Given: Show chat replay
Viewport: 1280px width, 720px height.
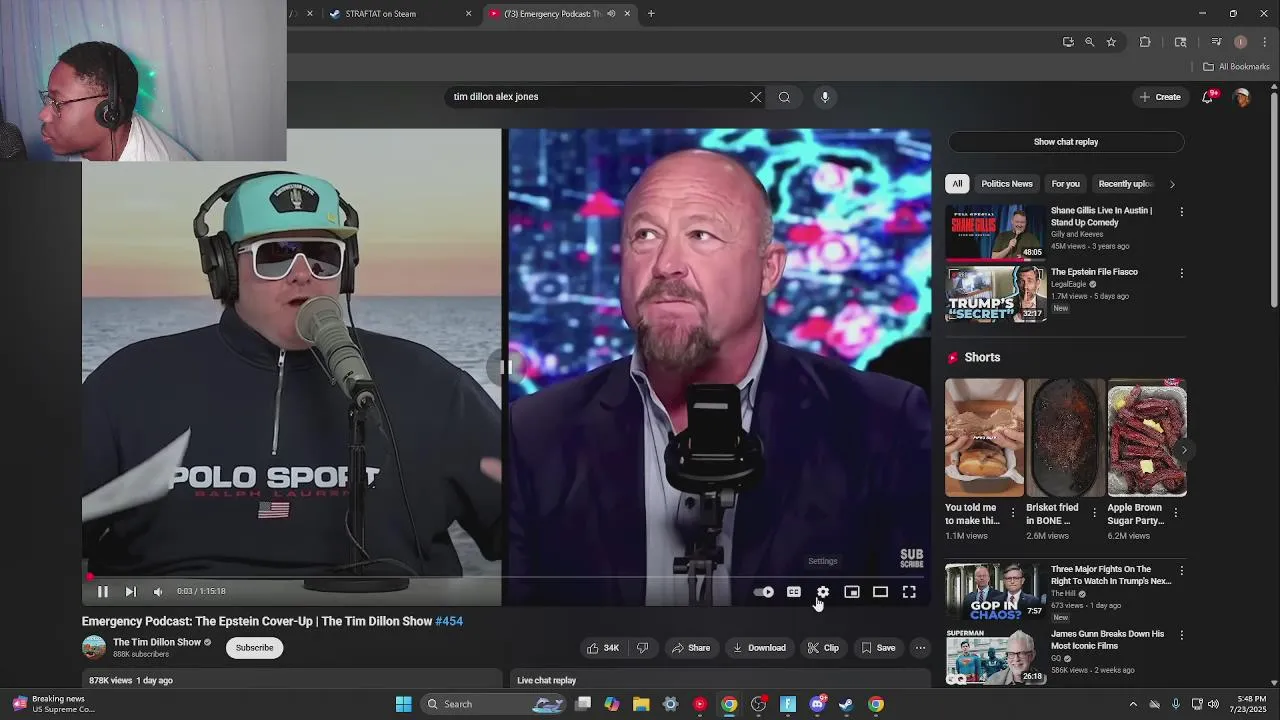Looking at the screenshot, I should coord(1066,142).
